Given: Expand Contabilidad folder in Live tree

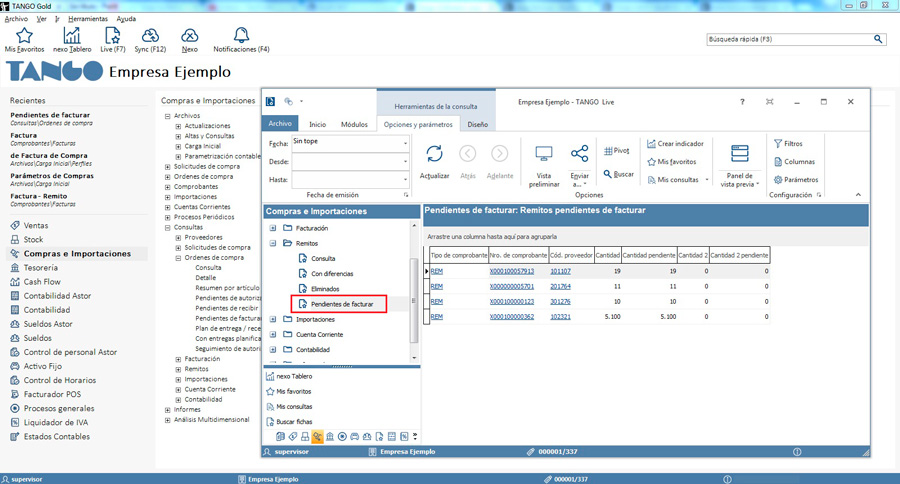Looking at the screenshot, I should pos(273,350).
